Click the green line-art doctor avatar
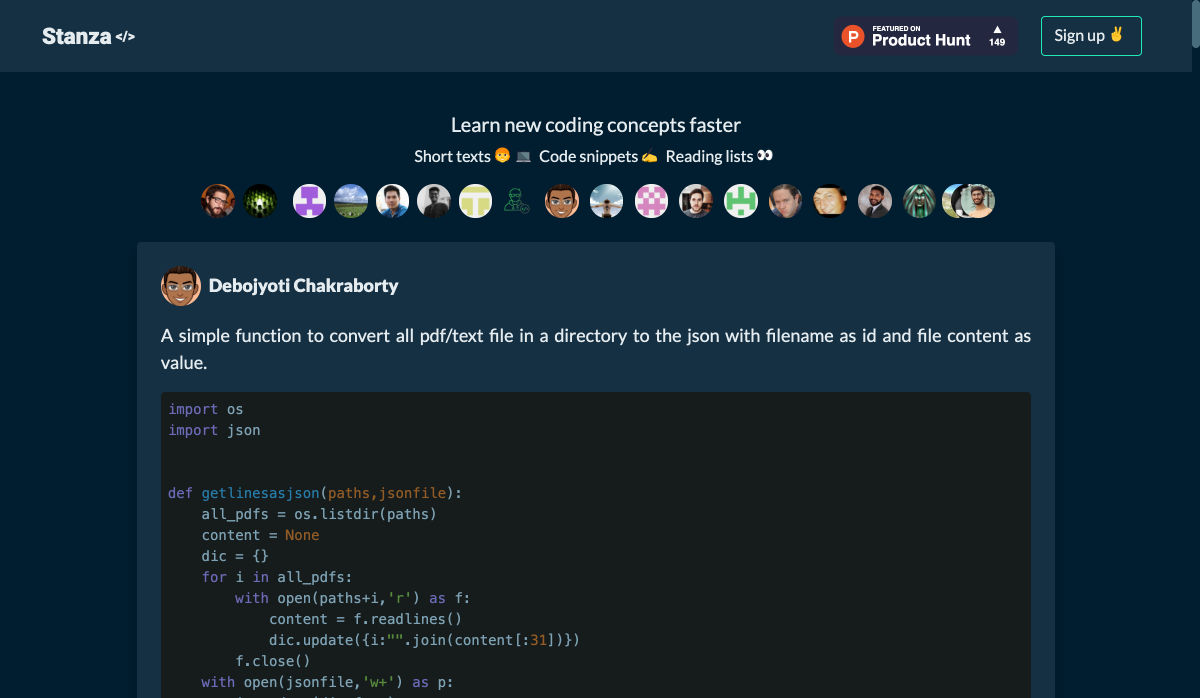The height and width of the screenshot is (698, 1200). coord(517,201)
